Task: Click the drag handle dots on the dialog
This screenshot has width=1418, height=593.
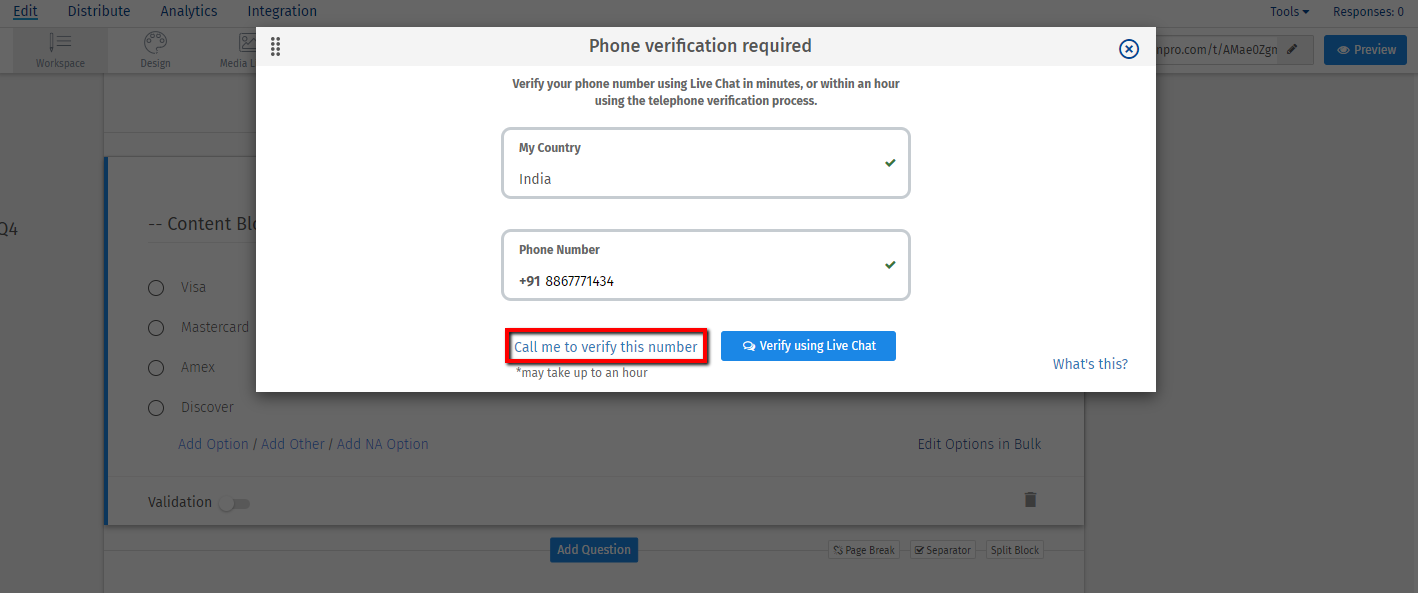Action: coord(275,46)
